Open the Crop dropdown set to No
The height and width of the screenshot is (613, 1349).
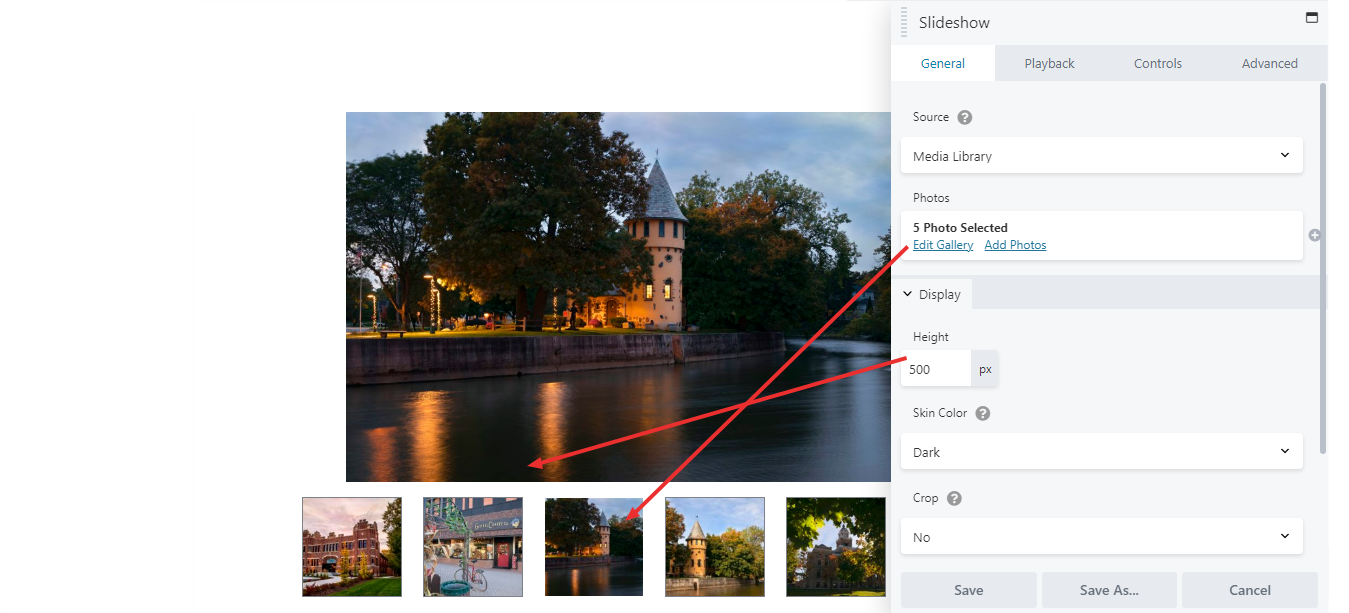tap(1102, 537)
